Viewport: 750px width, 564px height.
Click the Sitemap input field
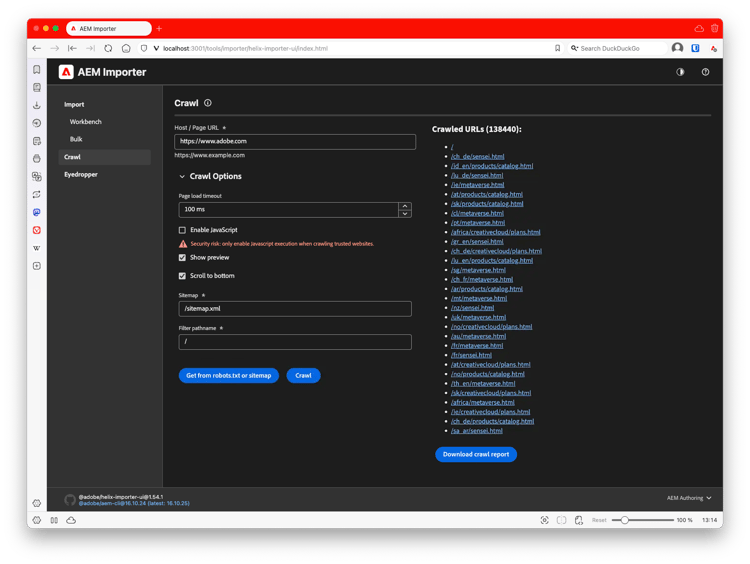295,309
